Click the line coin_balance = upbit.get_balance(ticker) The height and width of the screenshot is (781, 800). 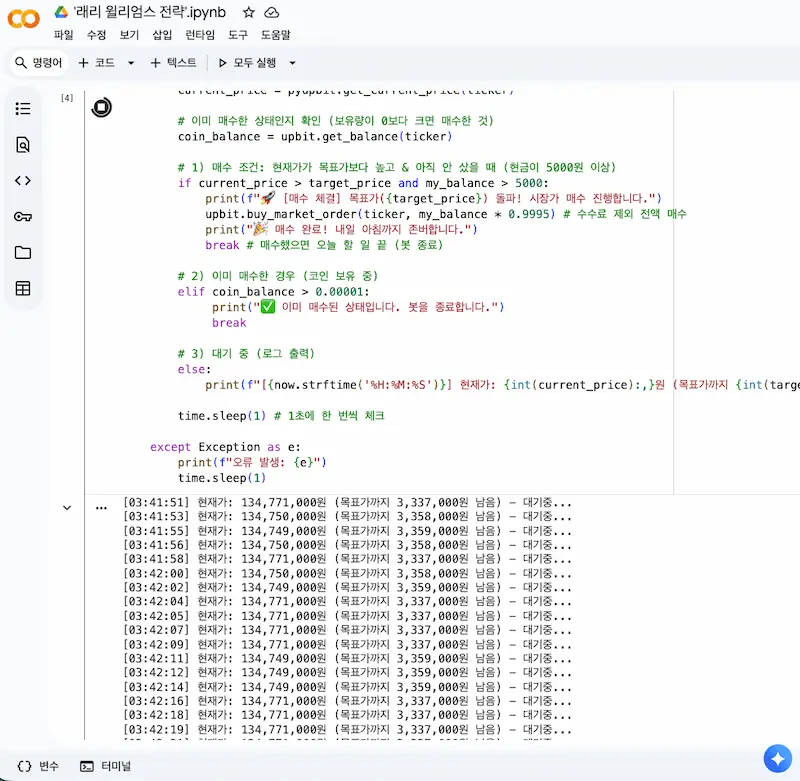315,137
